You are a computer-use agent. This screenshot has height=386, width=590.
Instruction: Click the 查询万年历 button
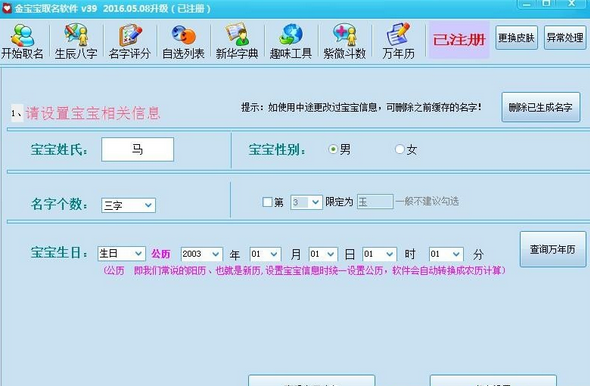553,249
